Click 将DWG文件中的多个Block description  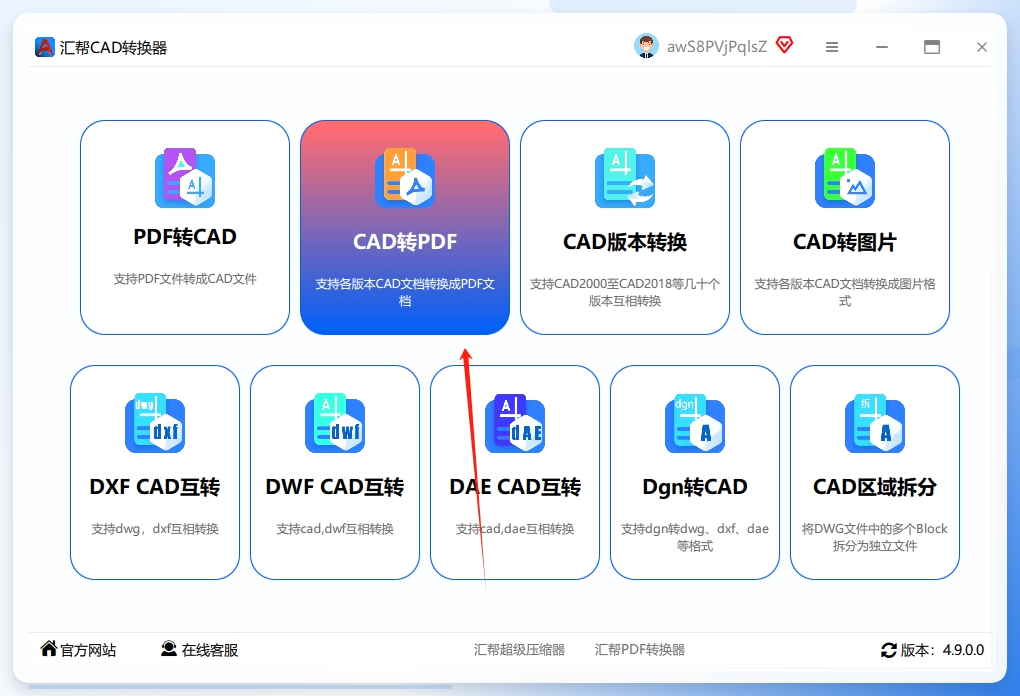875,537
